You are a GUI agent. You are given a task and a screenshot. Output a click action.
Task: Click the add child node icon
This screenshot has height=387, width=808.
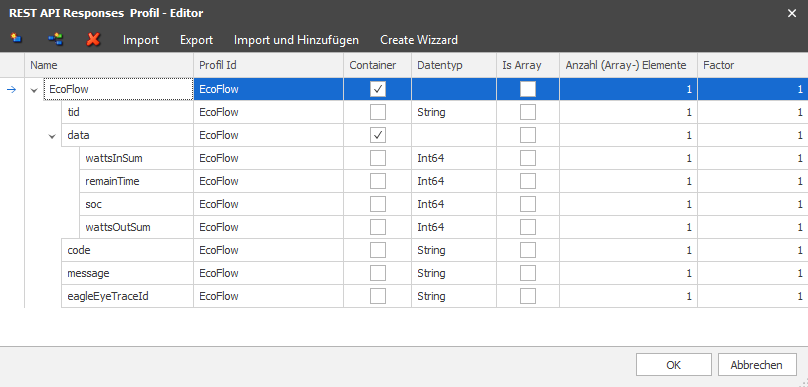55,39
